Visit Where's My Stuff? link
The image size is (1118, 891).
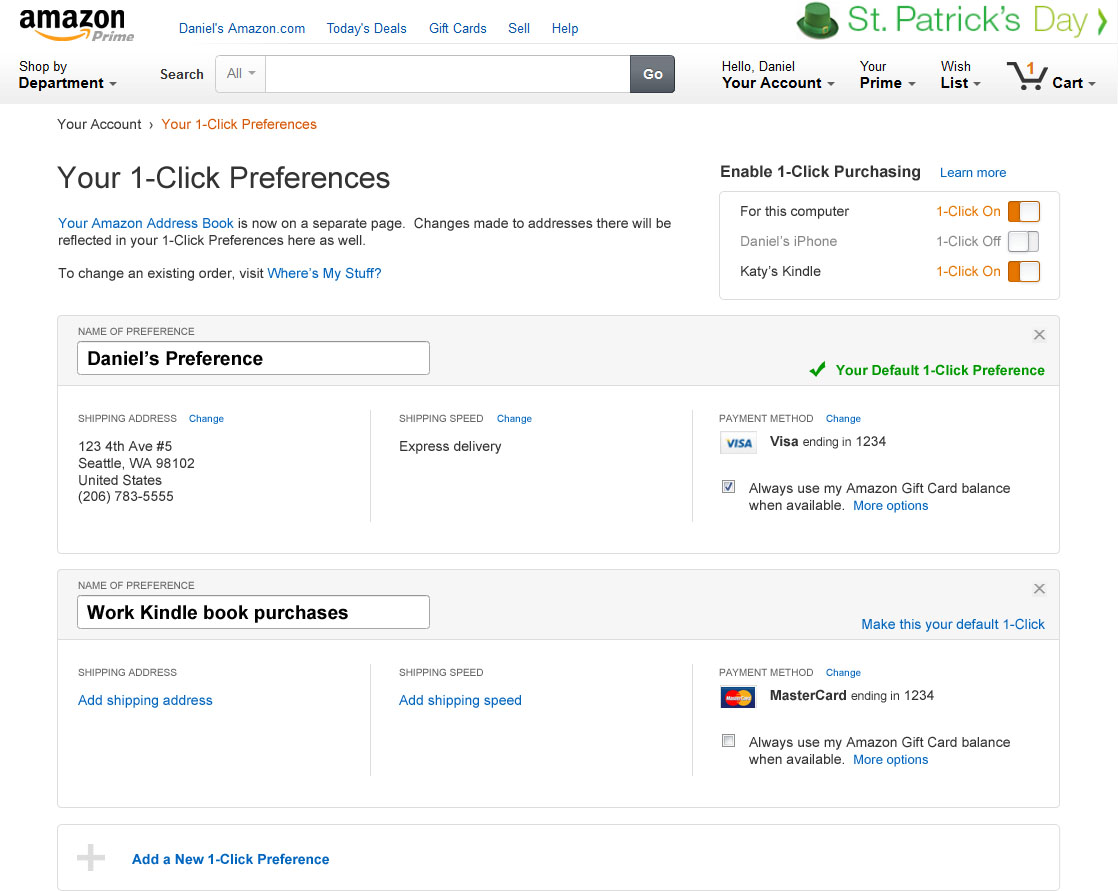point(324,273)
